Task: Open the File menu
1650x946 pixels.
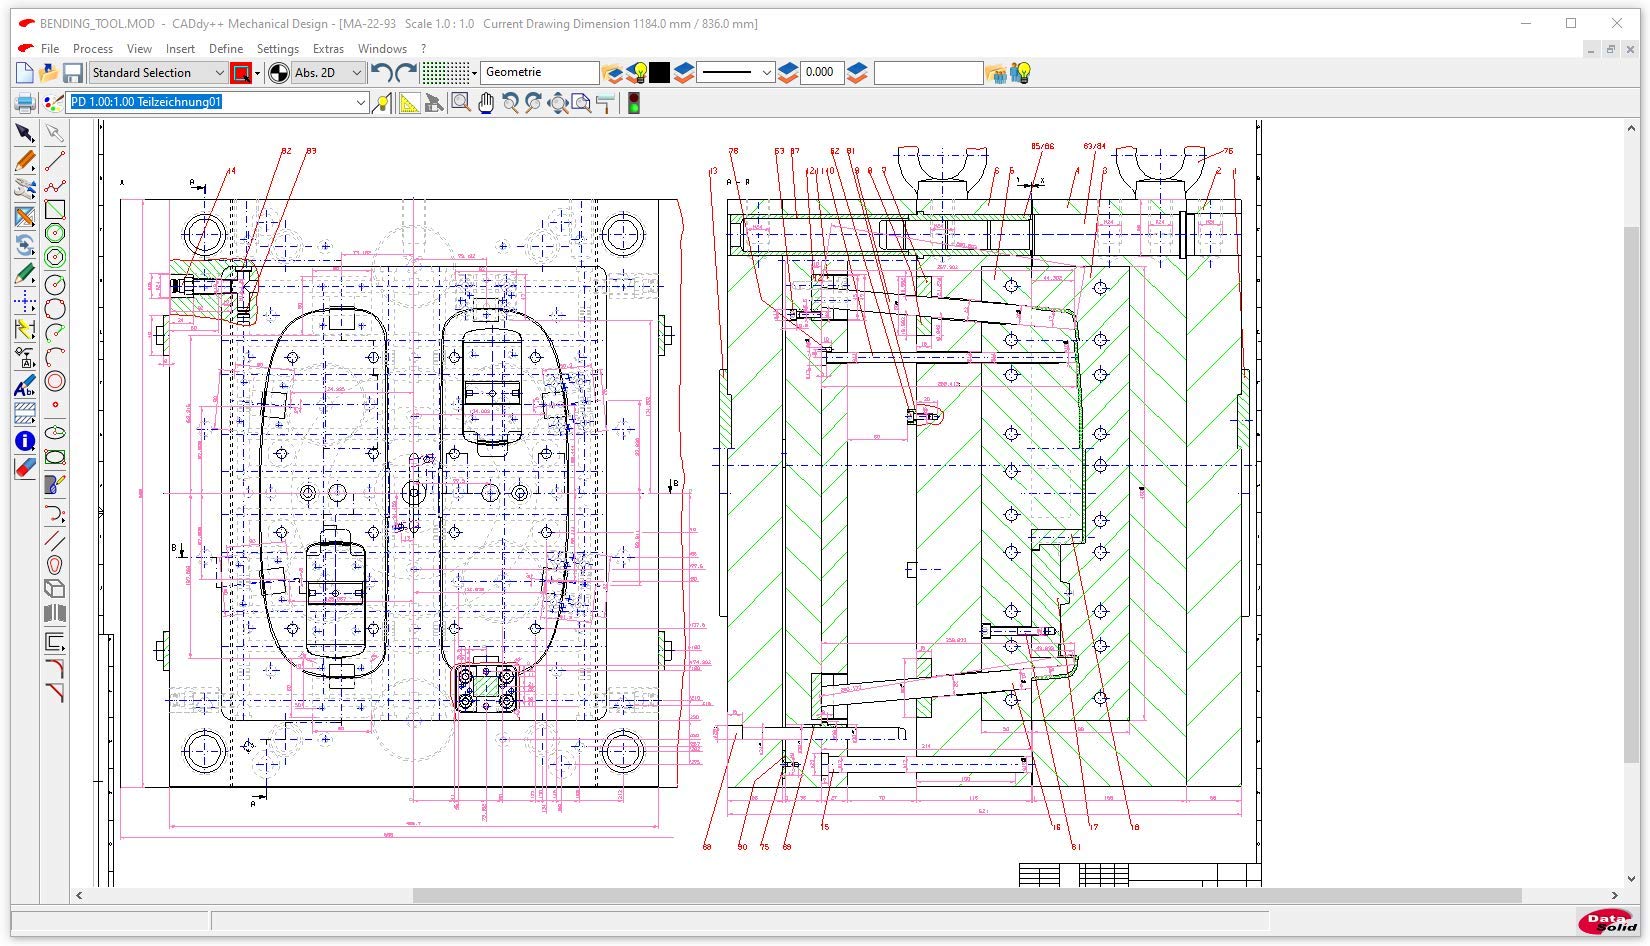Action: (x=50, y=48)
